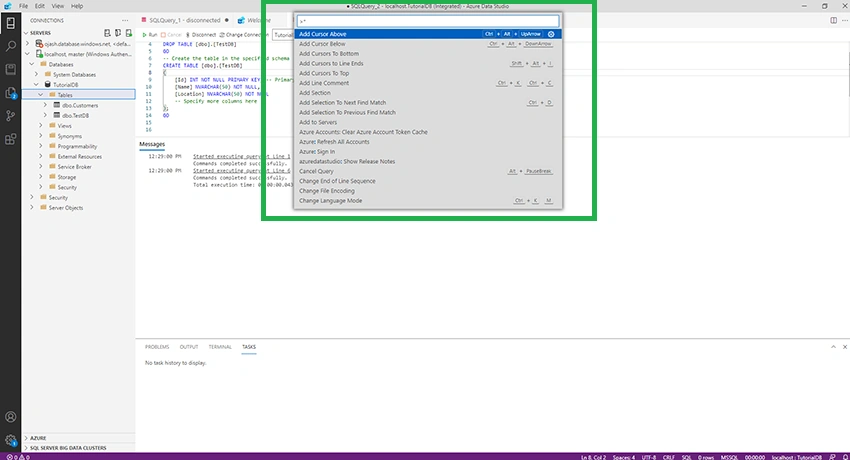Open the Source Control icon
The image size is (850, 460).
[x=10, y=116]
